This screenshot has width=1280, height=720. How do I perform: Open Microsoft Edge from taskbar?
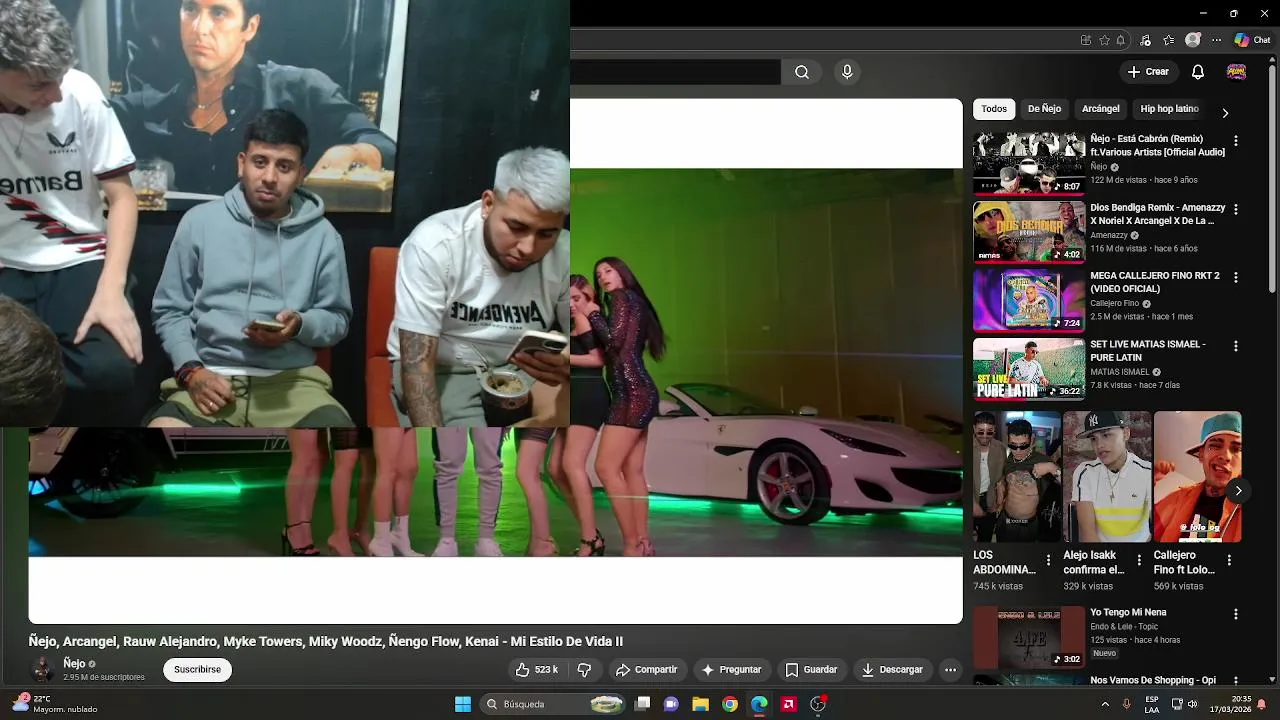(x=759, y=704)
